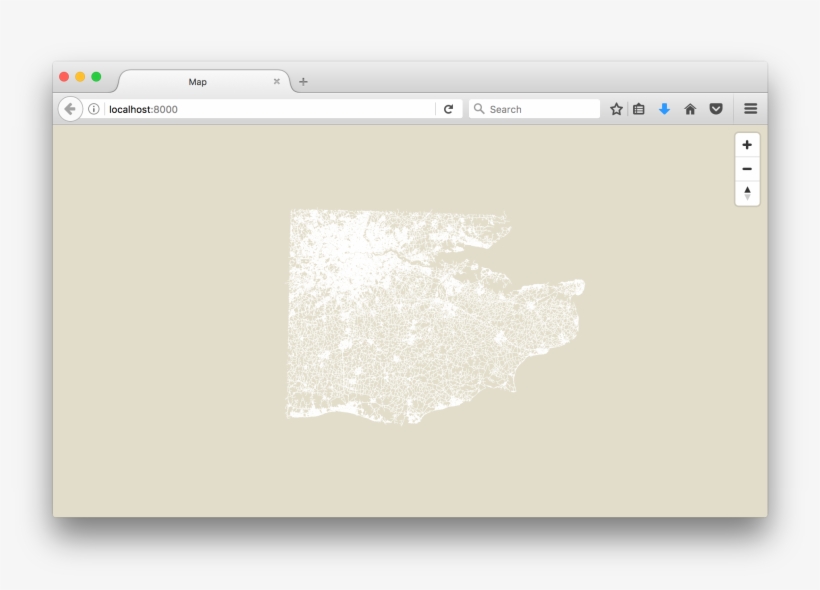Viewport: 820px width, 590px height.
Task: Click the green traffic light button
Action: coord(95,75)
